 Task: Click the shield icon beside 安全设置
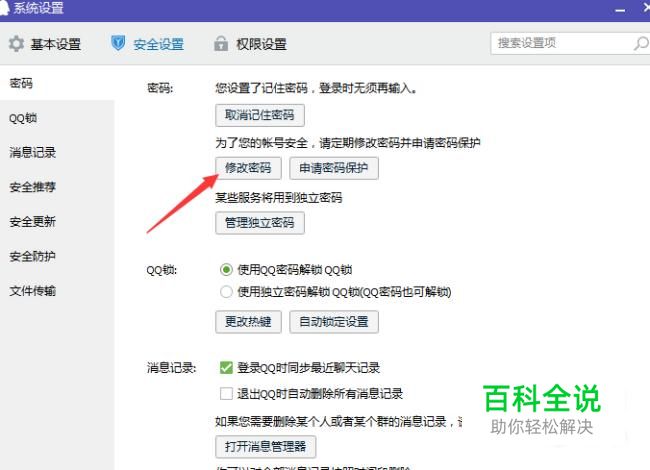[x=118, y=43]
